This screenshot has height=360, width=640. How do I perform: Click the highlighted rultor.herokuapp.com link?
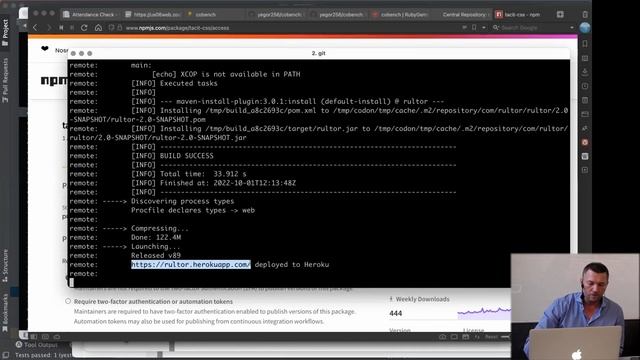(x=191, y=264)
